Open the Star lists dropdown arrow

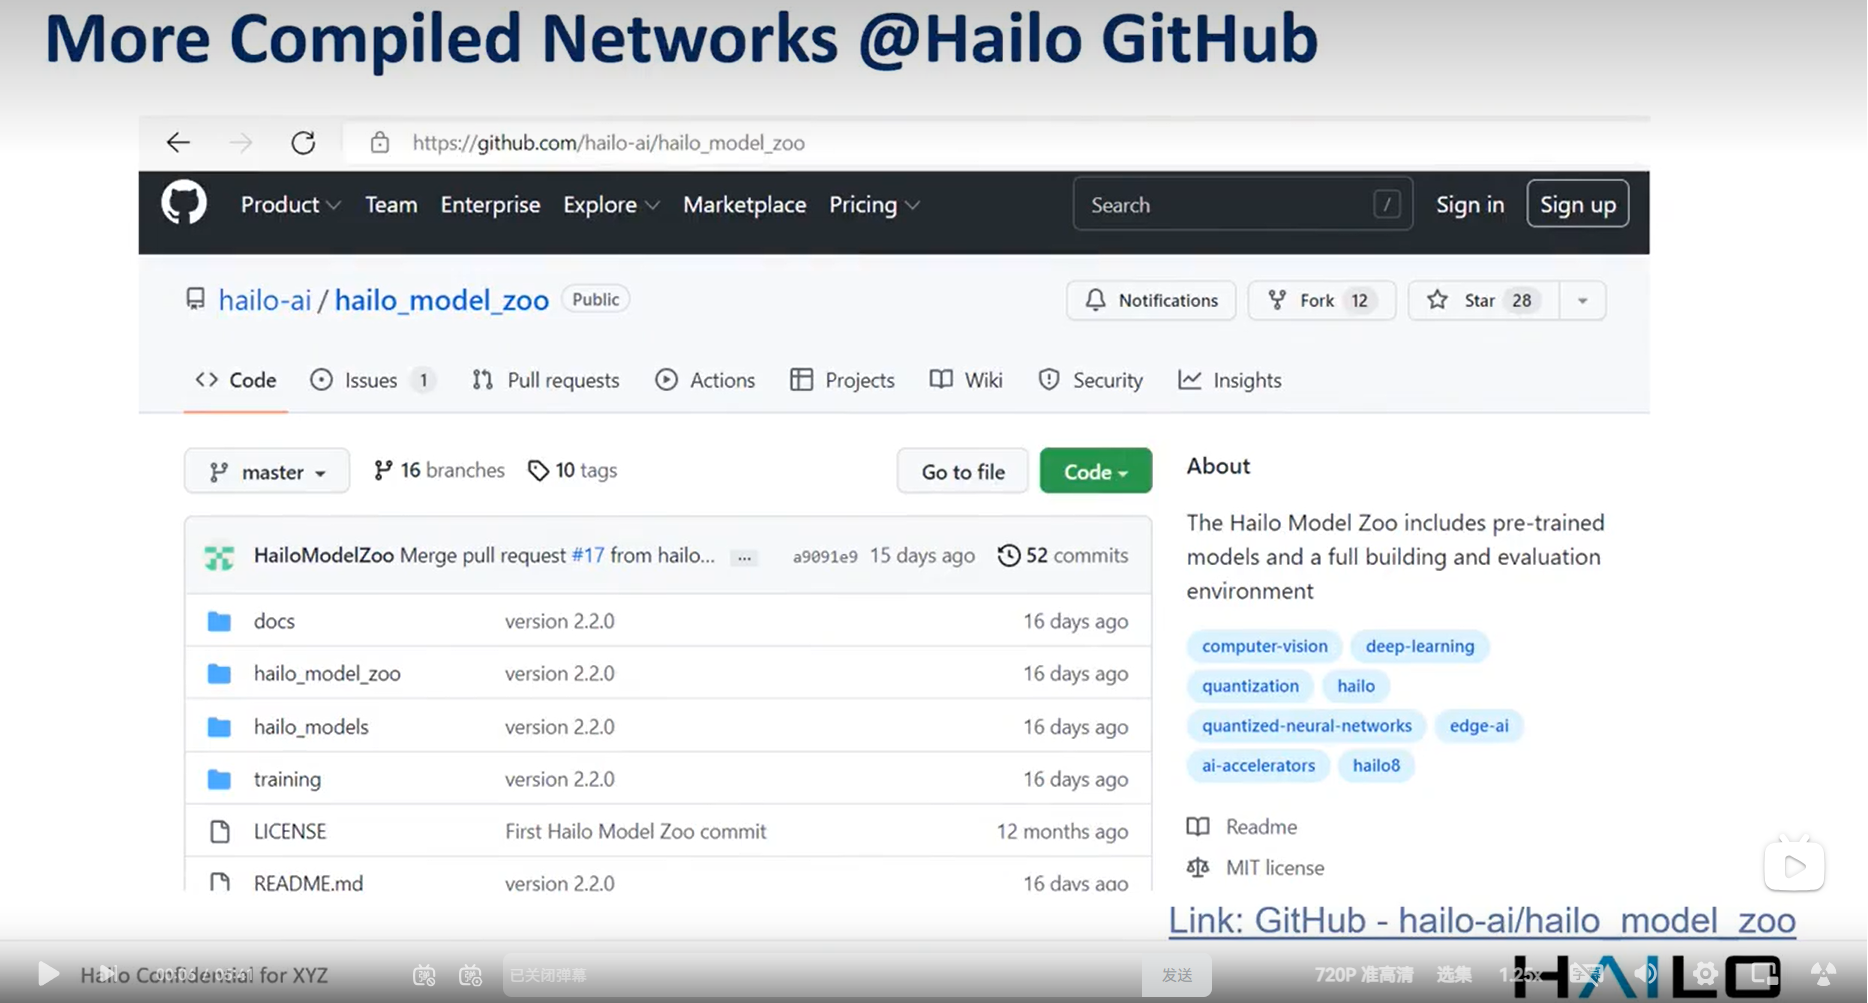tap(1582, 300)
